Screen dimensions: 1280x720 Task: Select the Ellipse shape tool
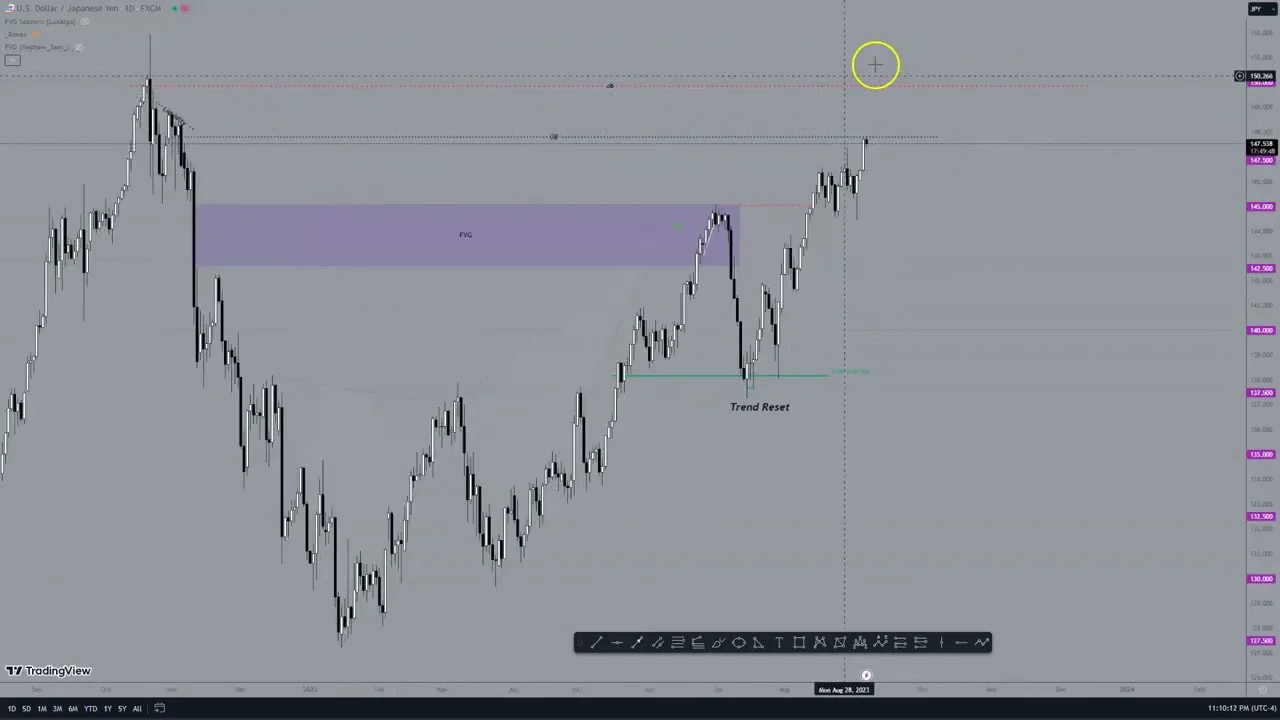(x=738, y=643)
